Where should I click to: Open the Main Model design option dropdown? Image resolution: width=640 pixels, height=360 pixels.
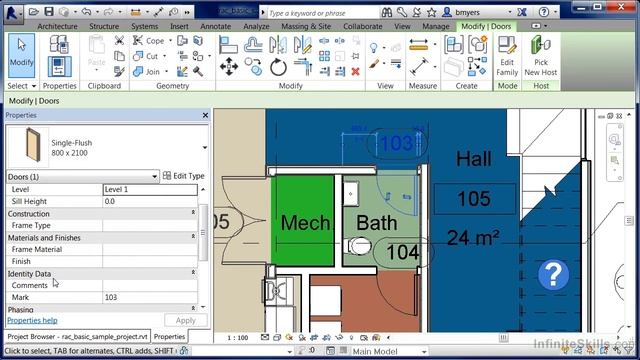[424, 351]
